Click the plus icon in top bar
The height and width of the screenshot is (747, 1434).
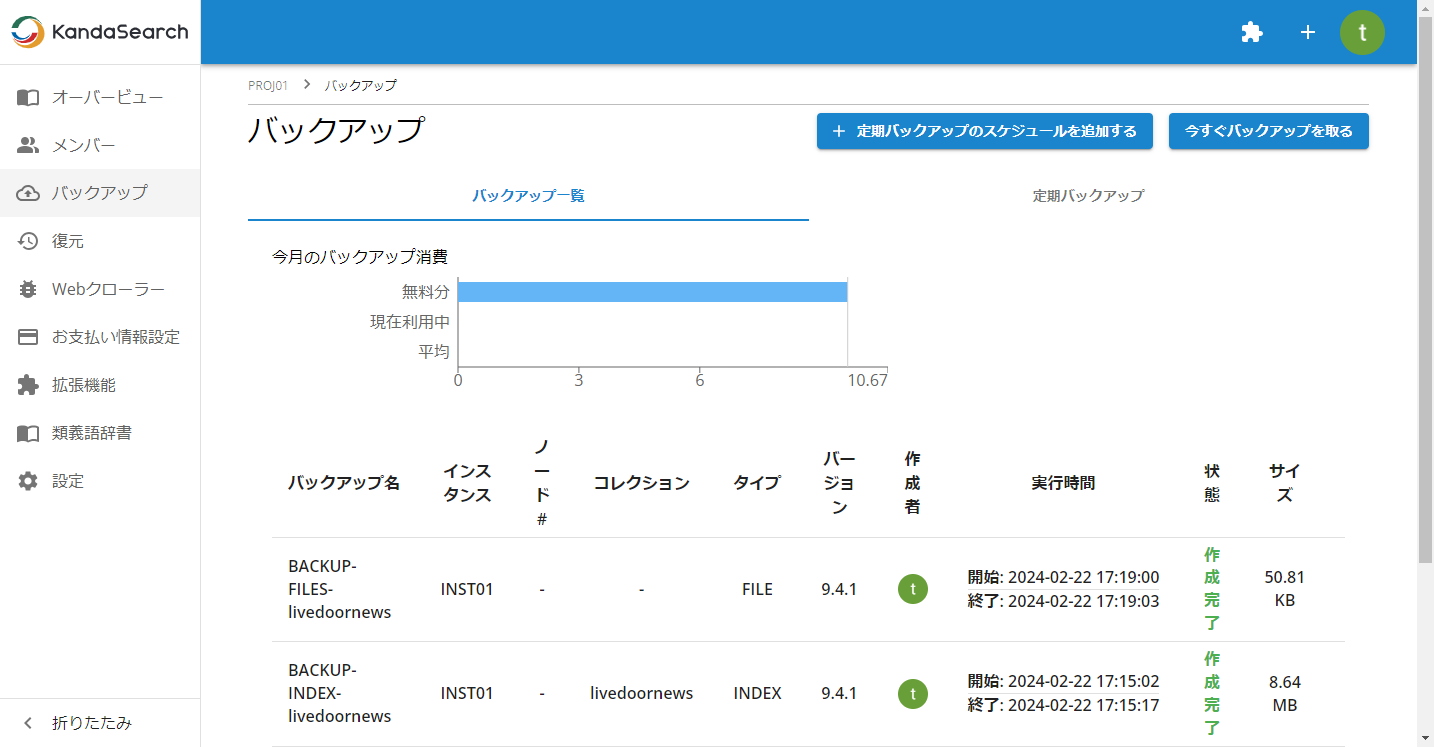pyautogui.click(x=1307, y=32)
